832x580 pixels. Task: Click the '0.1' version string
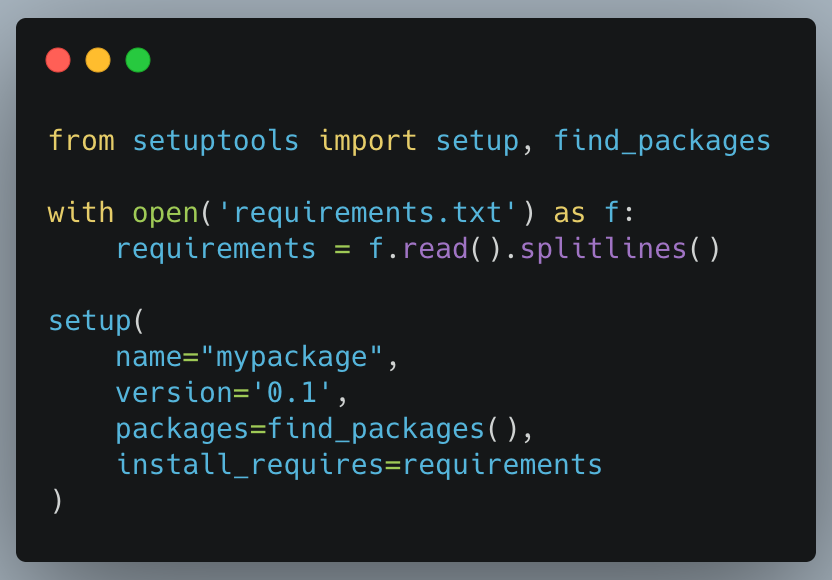(291, 393)
